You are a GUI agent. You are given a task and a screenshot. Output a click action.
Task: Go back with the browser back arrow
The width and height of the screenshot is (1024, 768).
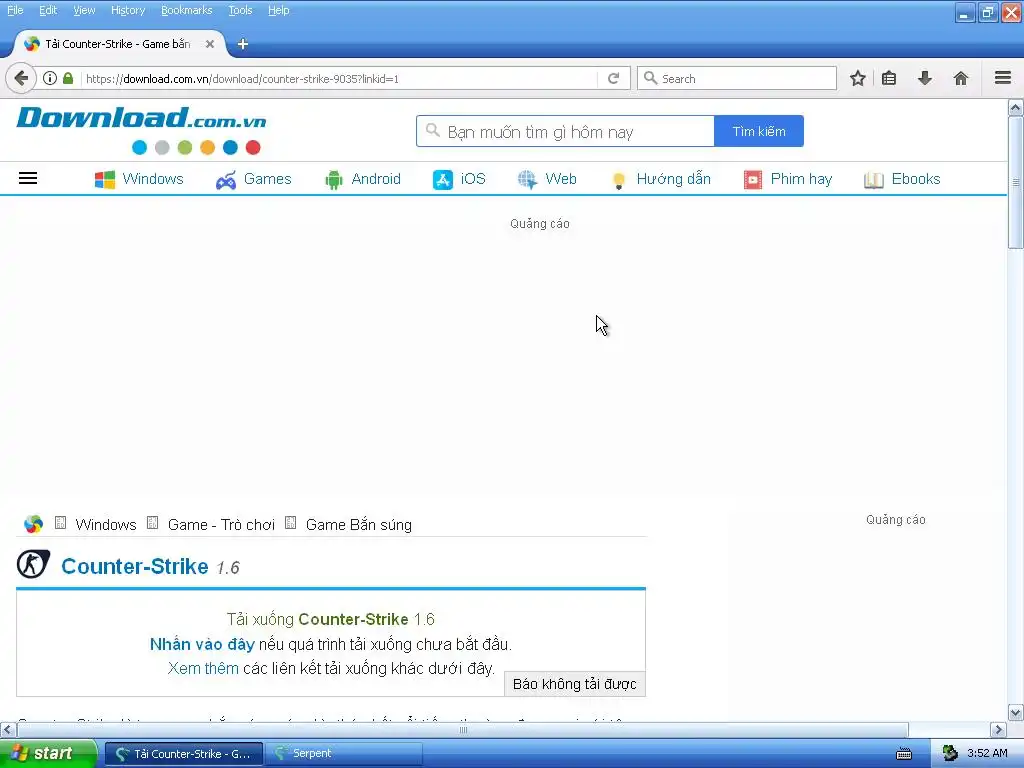pyautogui.click(x=21, y=78)
